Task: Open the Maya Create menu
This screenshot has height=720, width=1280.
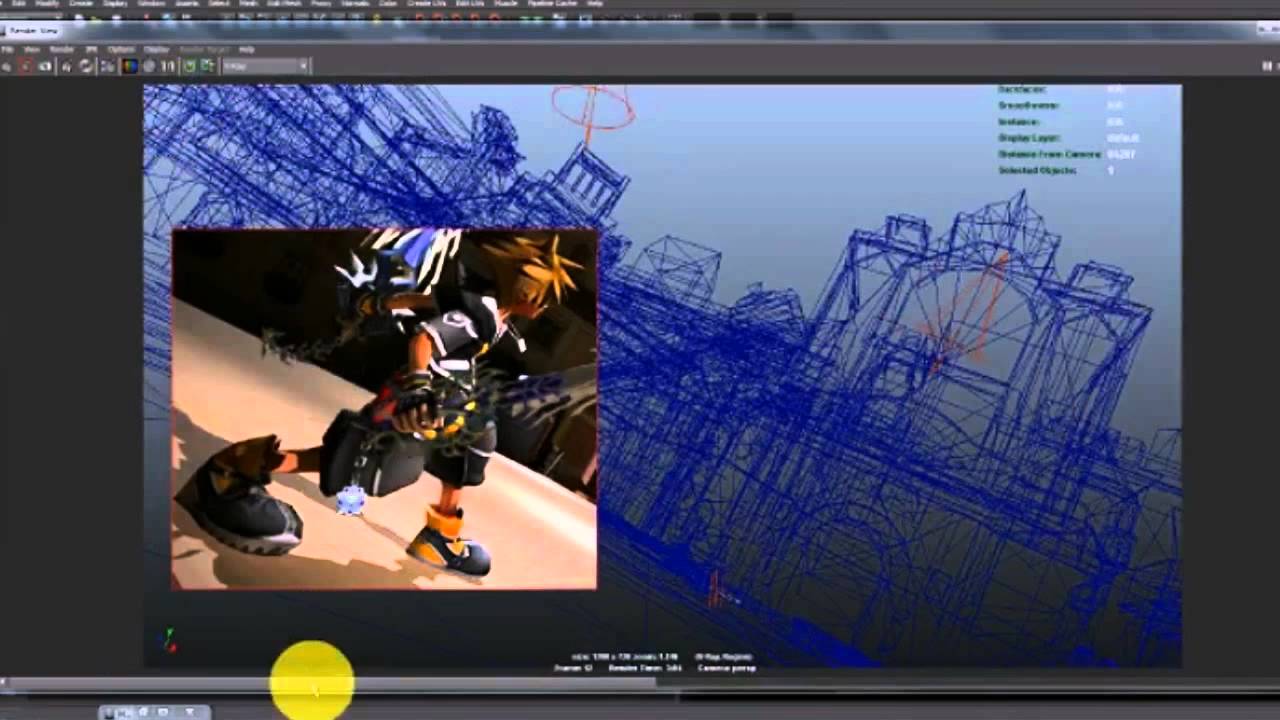Action: coord(81,4)
